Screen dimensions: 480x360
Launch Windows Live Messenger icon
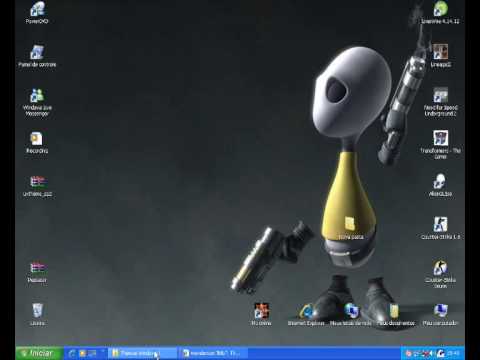[37, 102]
